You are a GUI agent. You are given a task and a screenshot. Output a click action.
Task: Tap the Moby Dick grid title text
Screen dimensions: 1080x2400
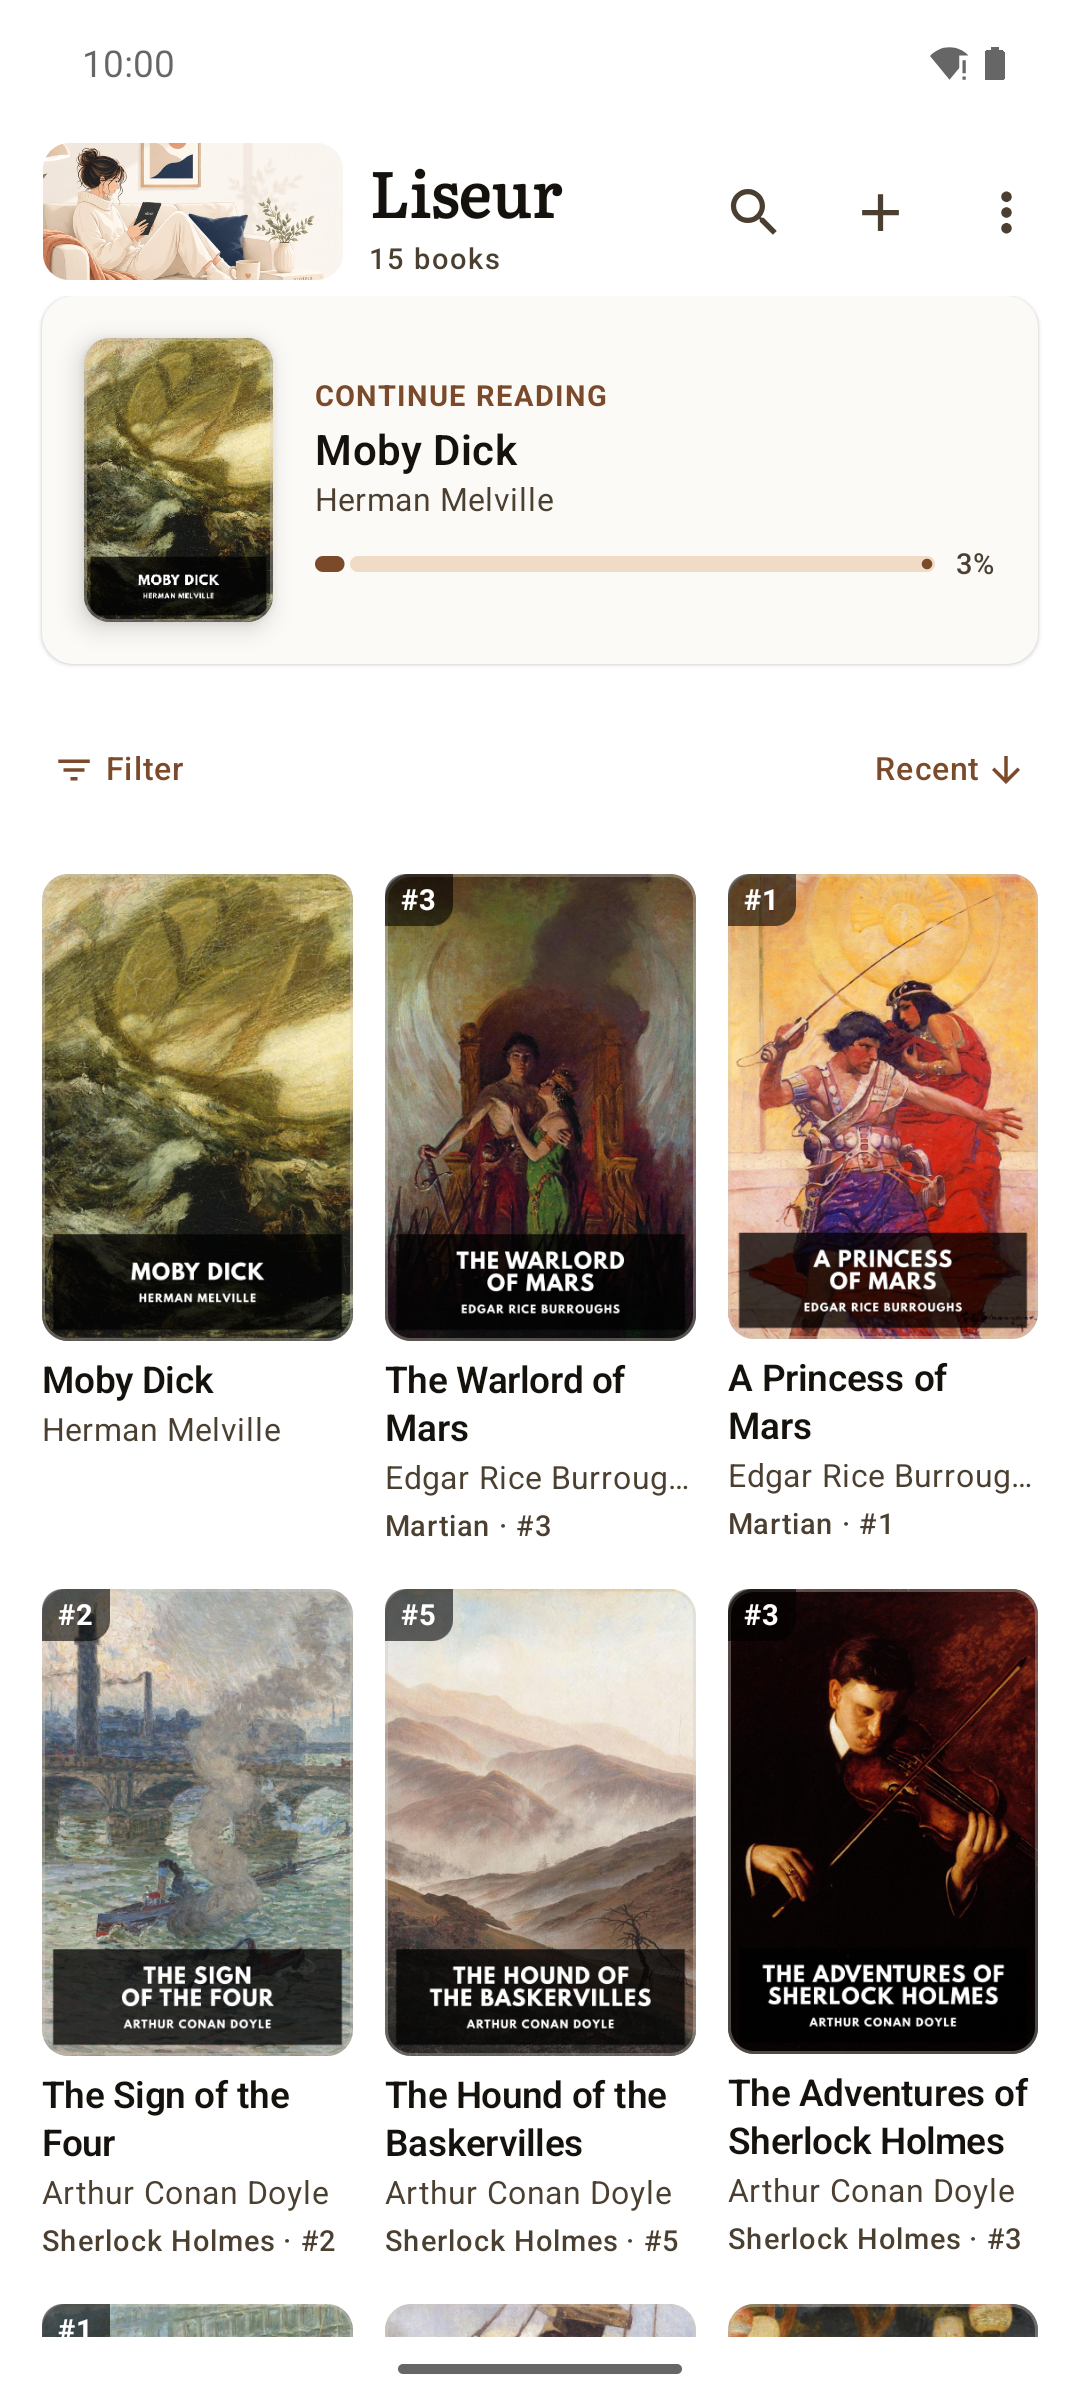128,1381
